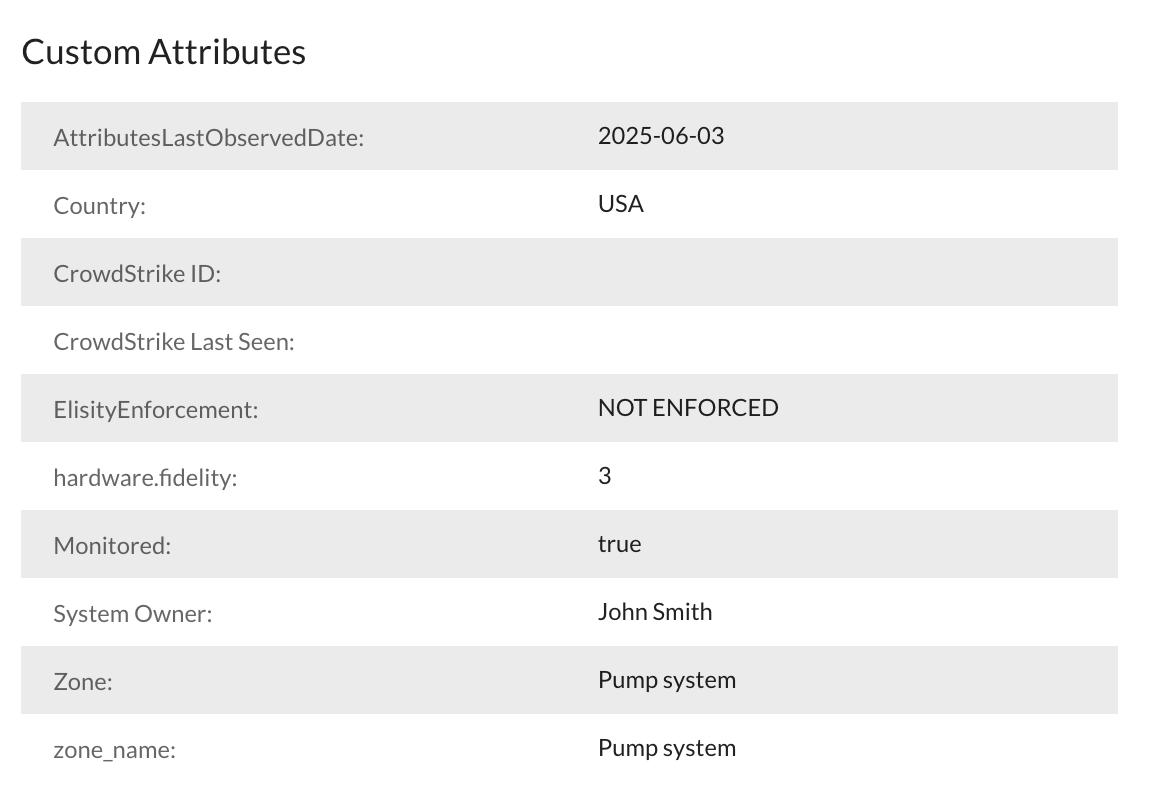
Task: Select the Country attribute label
Action: pyautogui.click(x=99, y=206)
